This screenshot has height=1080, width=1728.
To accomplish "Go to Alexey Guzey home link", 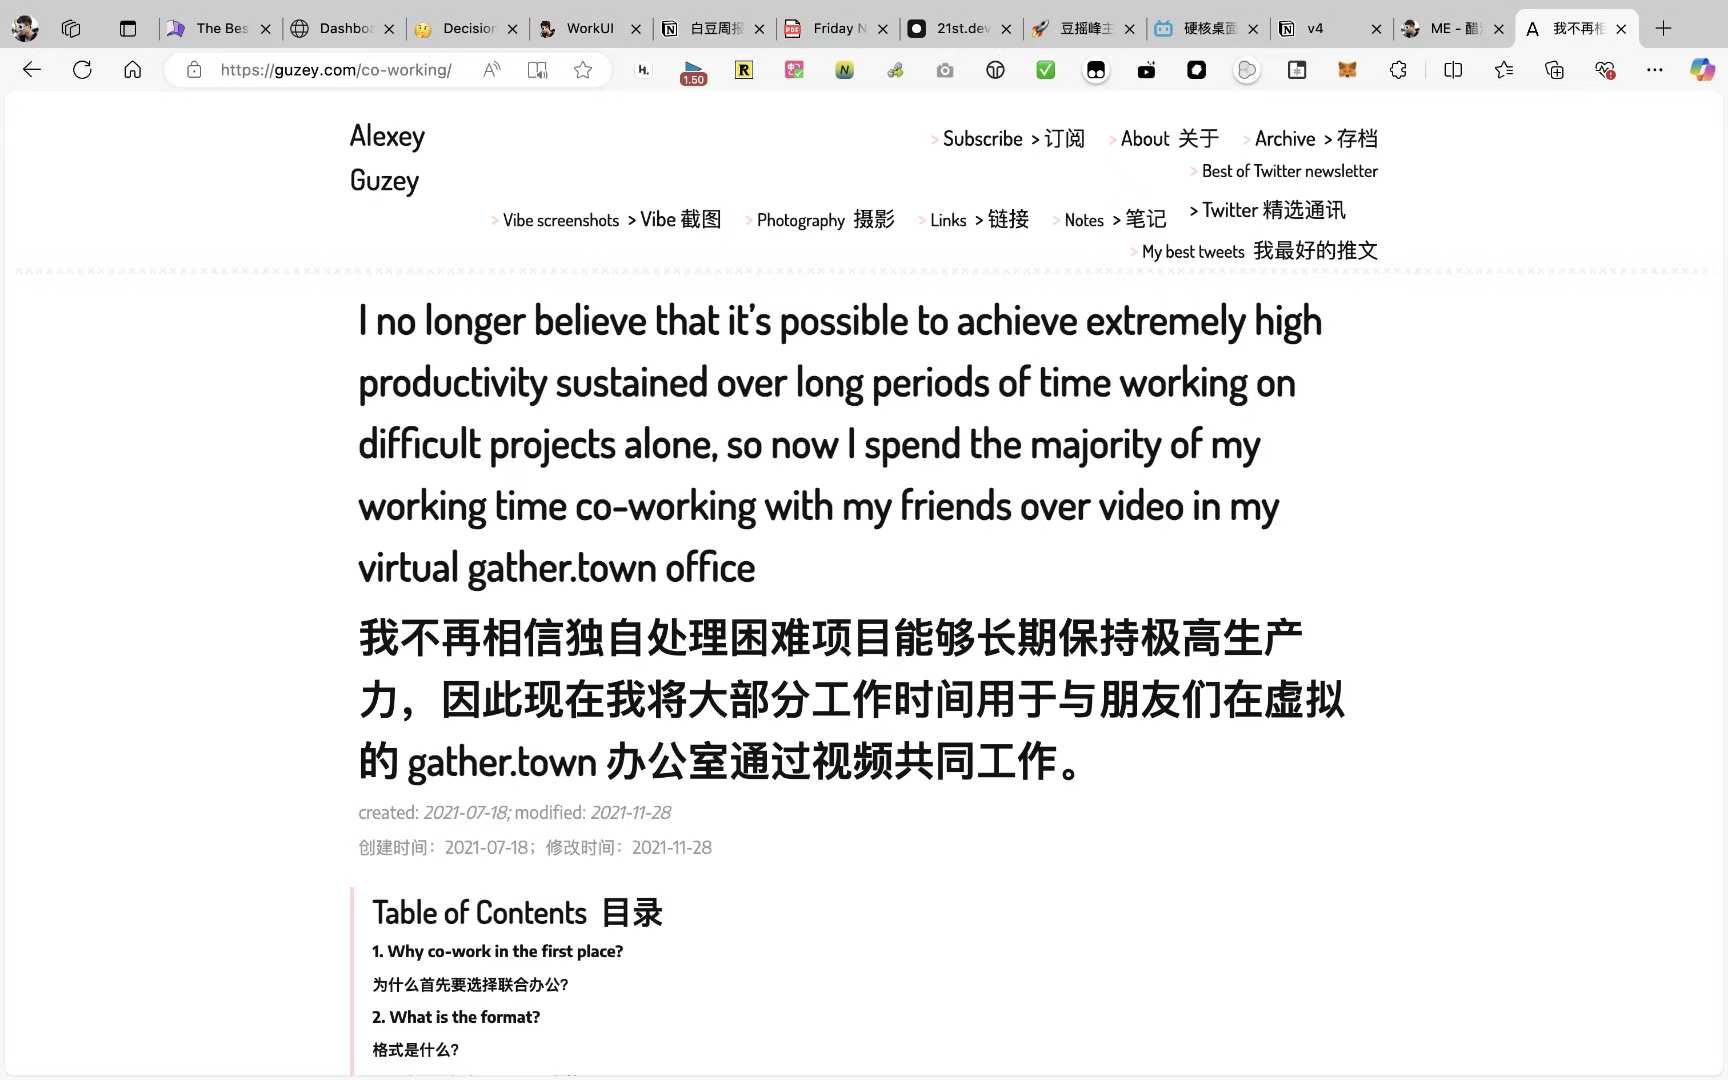I will [x=387, y=158].
